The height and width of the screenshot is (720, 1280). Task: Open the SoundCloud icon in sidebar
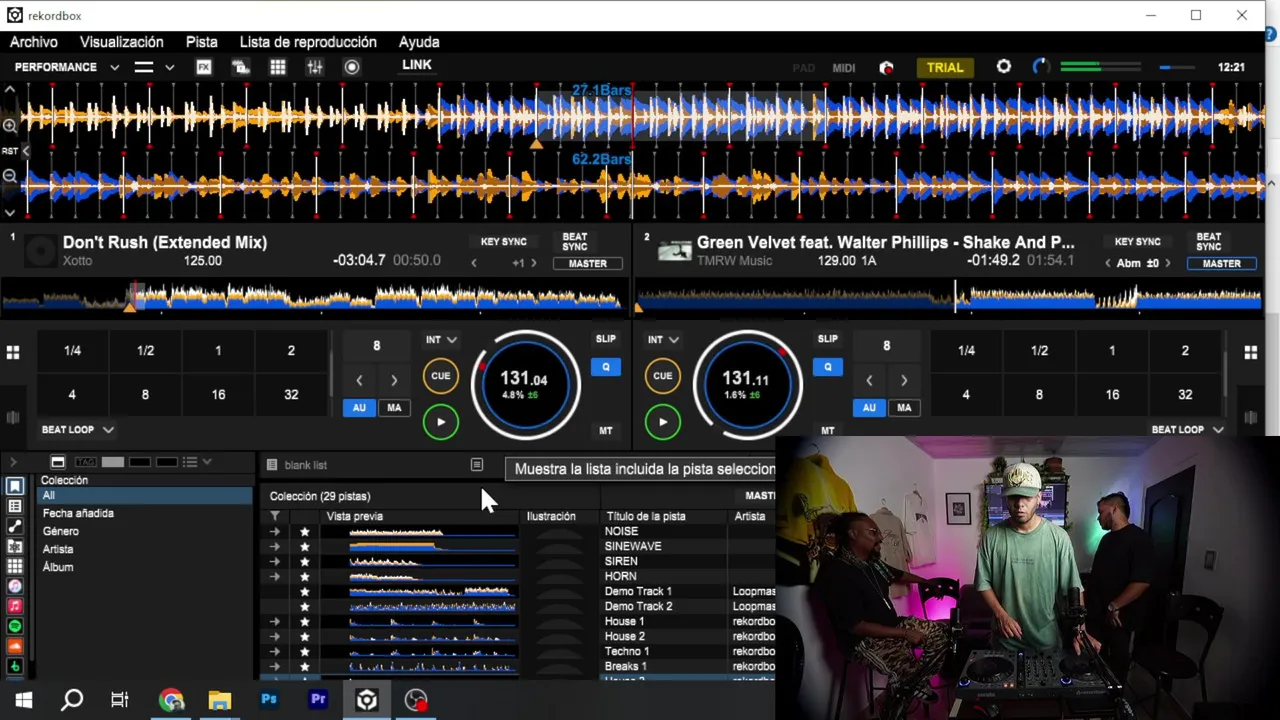(x=15, y=647)
